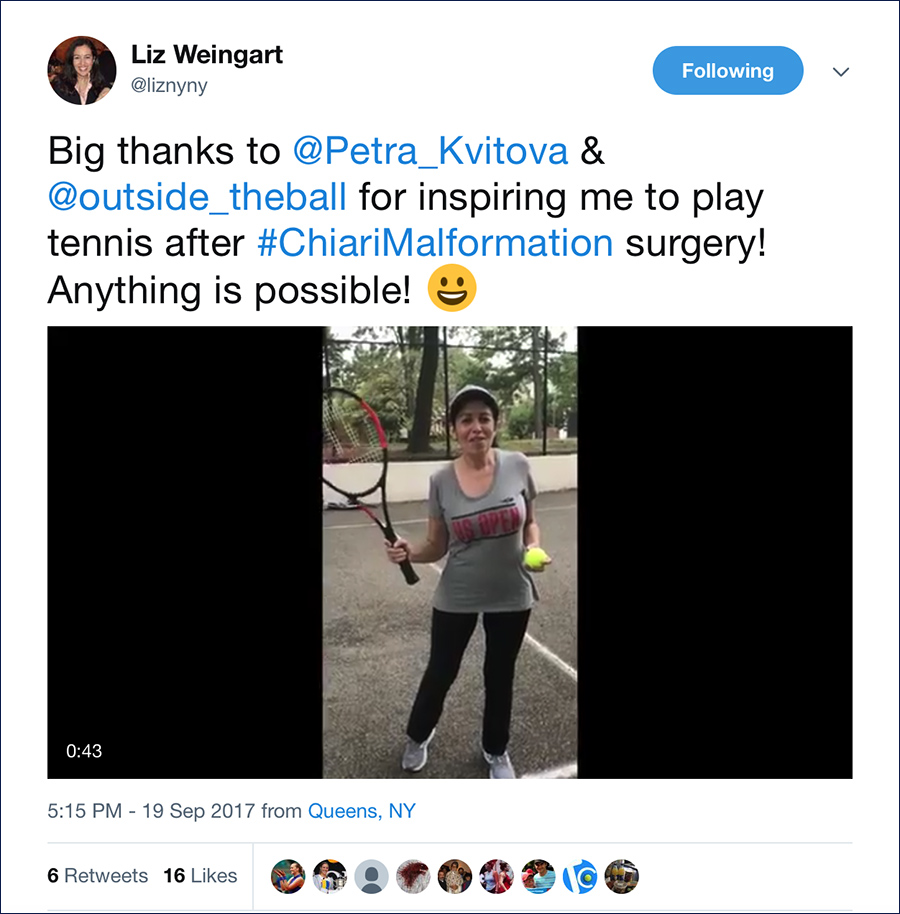Open the @Petra_Kvitova mention
The height and width of the screenshot is (914, 900).
(430, 151)
